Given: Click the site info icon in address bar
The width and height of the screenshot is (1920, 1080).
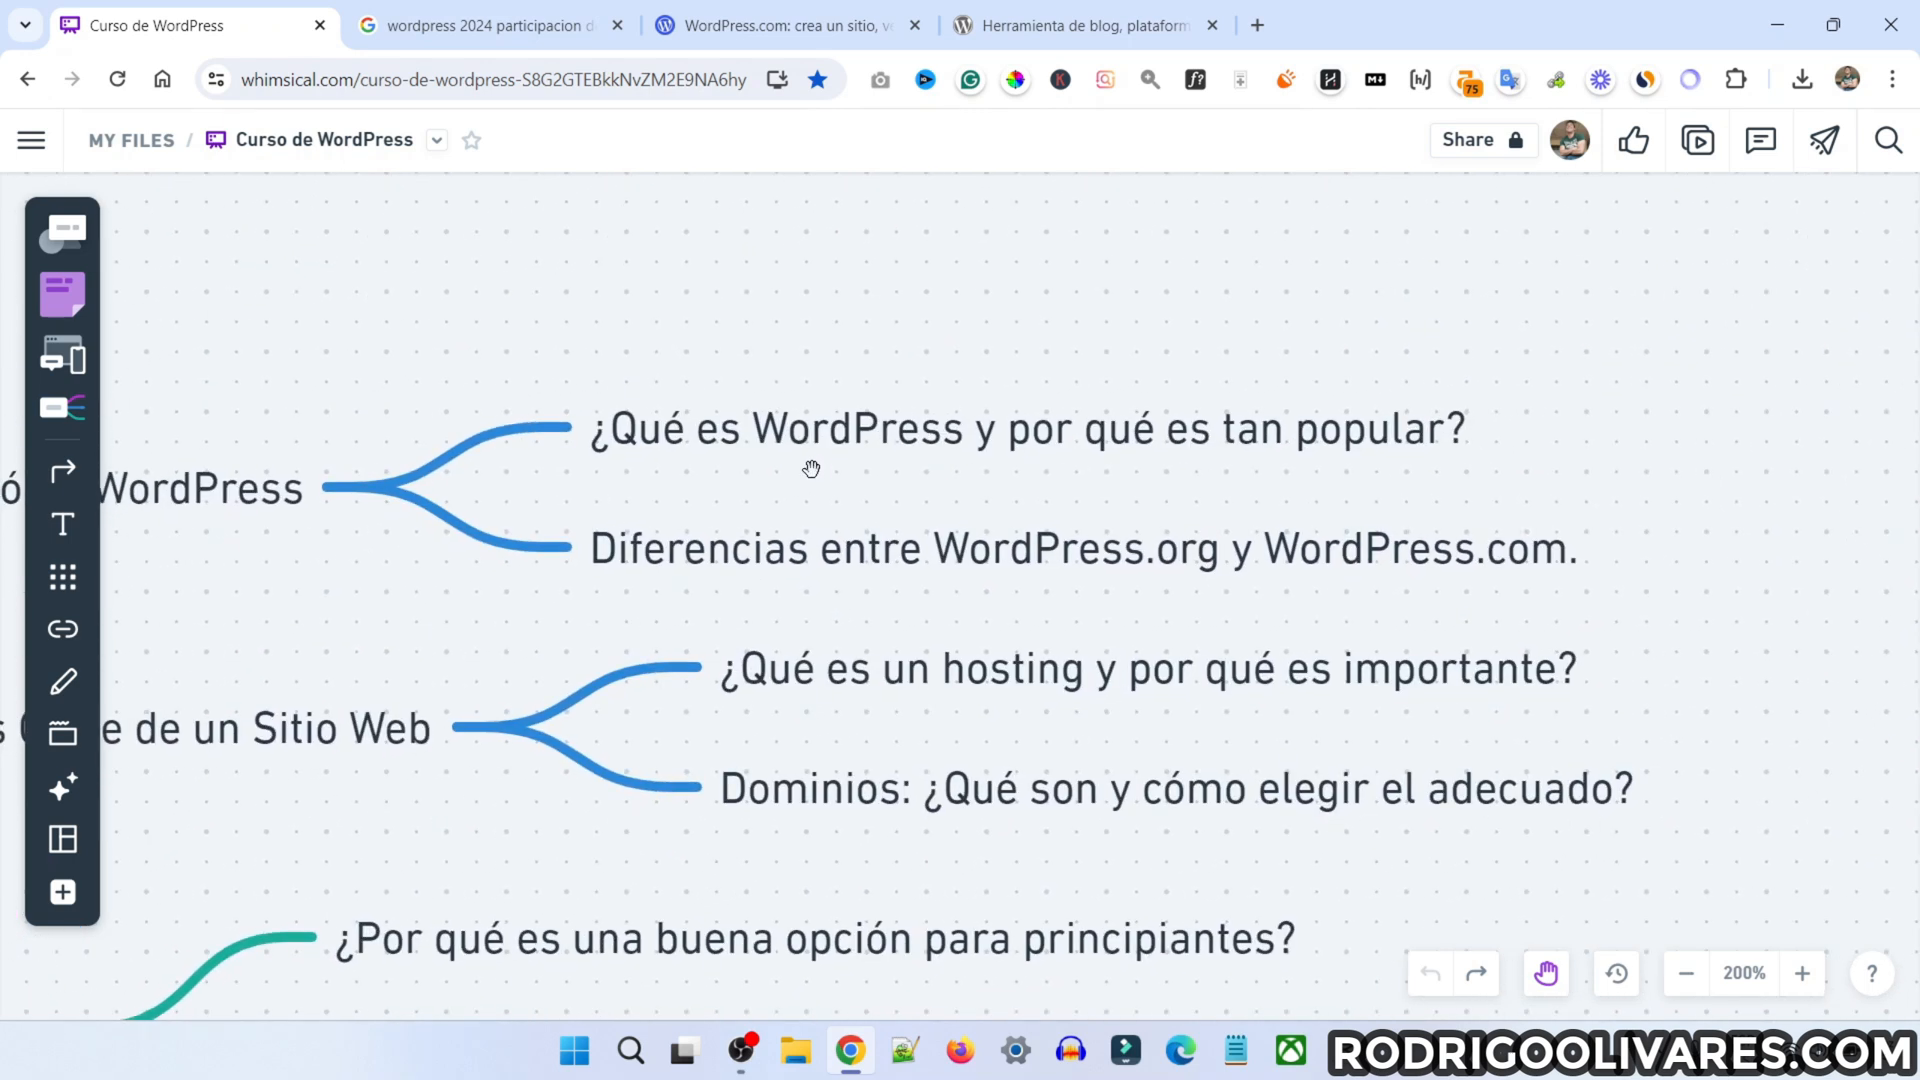Looking at the screenshot, I should 215,79.
